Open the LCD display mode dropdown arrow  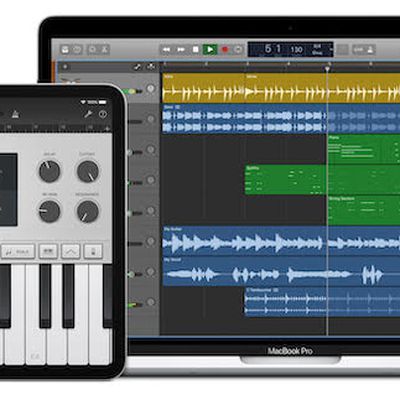tap(331, 49)
